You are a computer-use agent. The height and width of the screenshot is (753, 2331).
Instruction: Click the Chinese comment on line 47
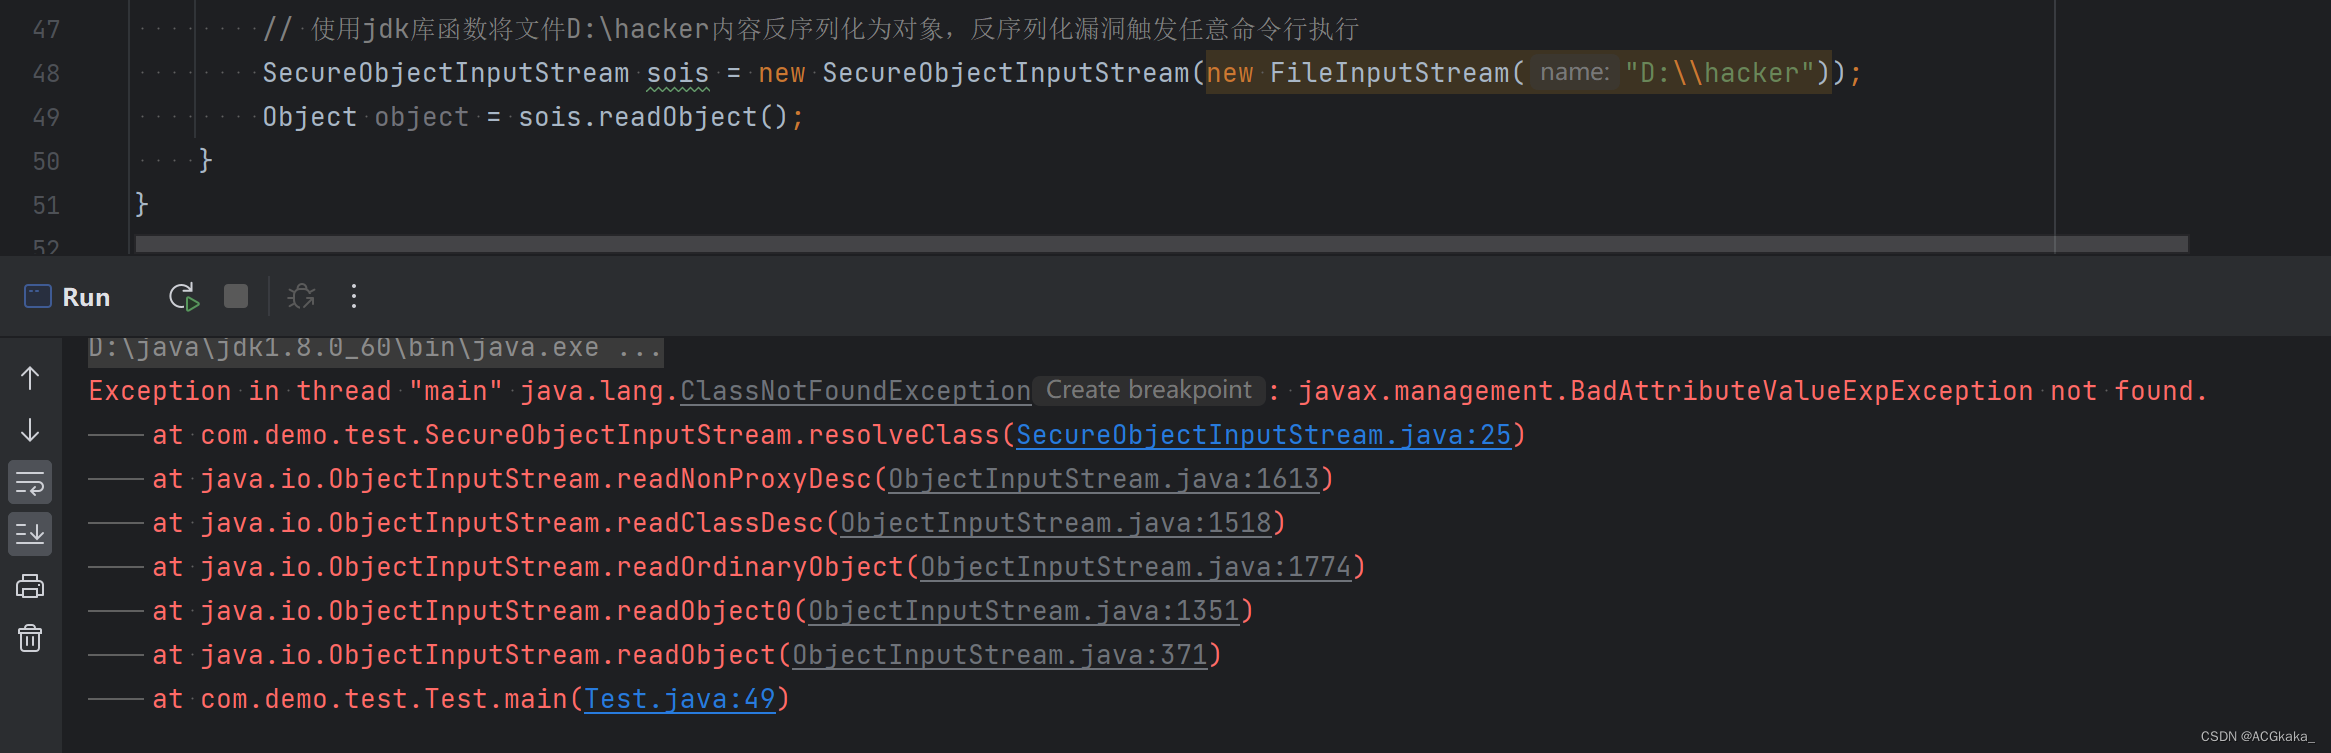point(811,29)
